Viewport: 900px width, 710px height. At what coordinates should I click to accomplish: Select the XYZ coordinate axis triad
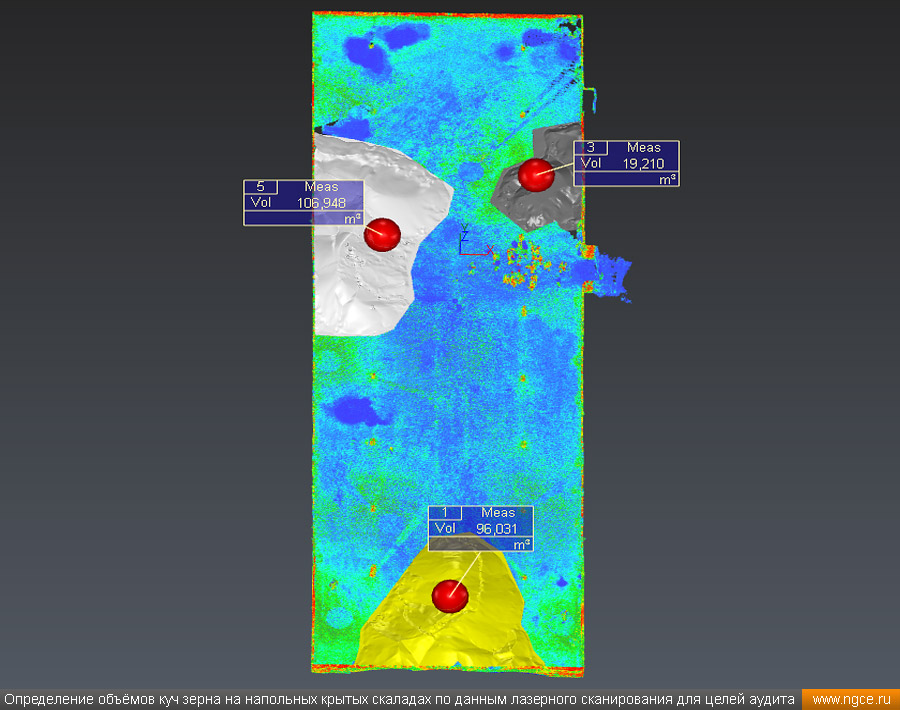point(466,243)
